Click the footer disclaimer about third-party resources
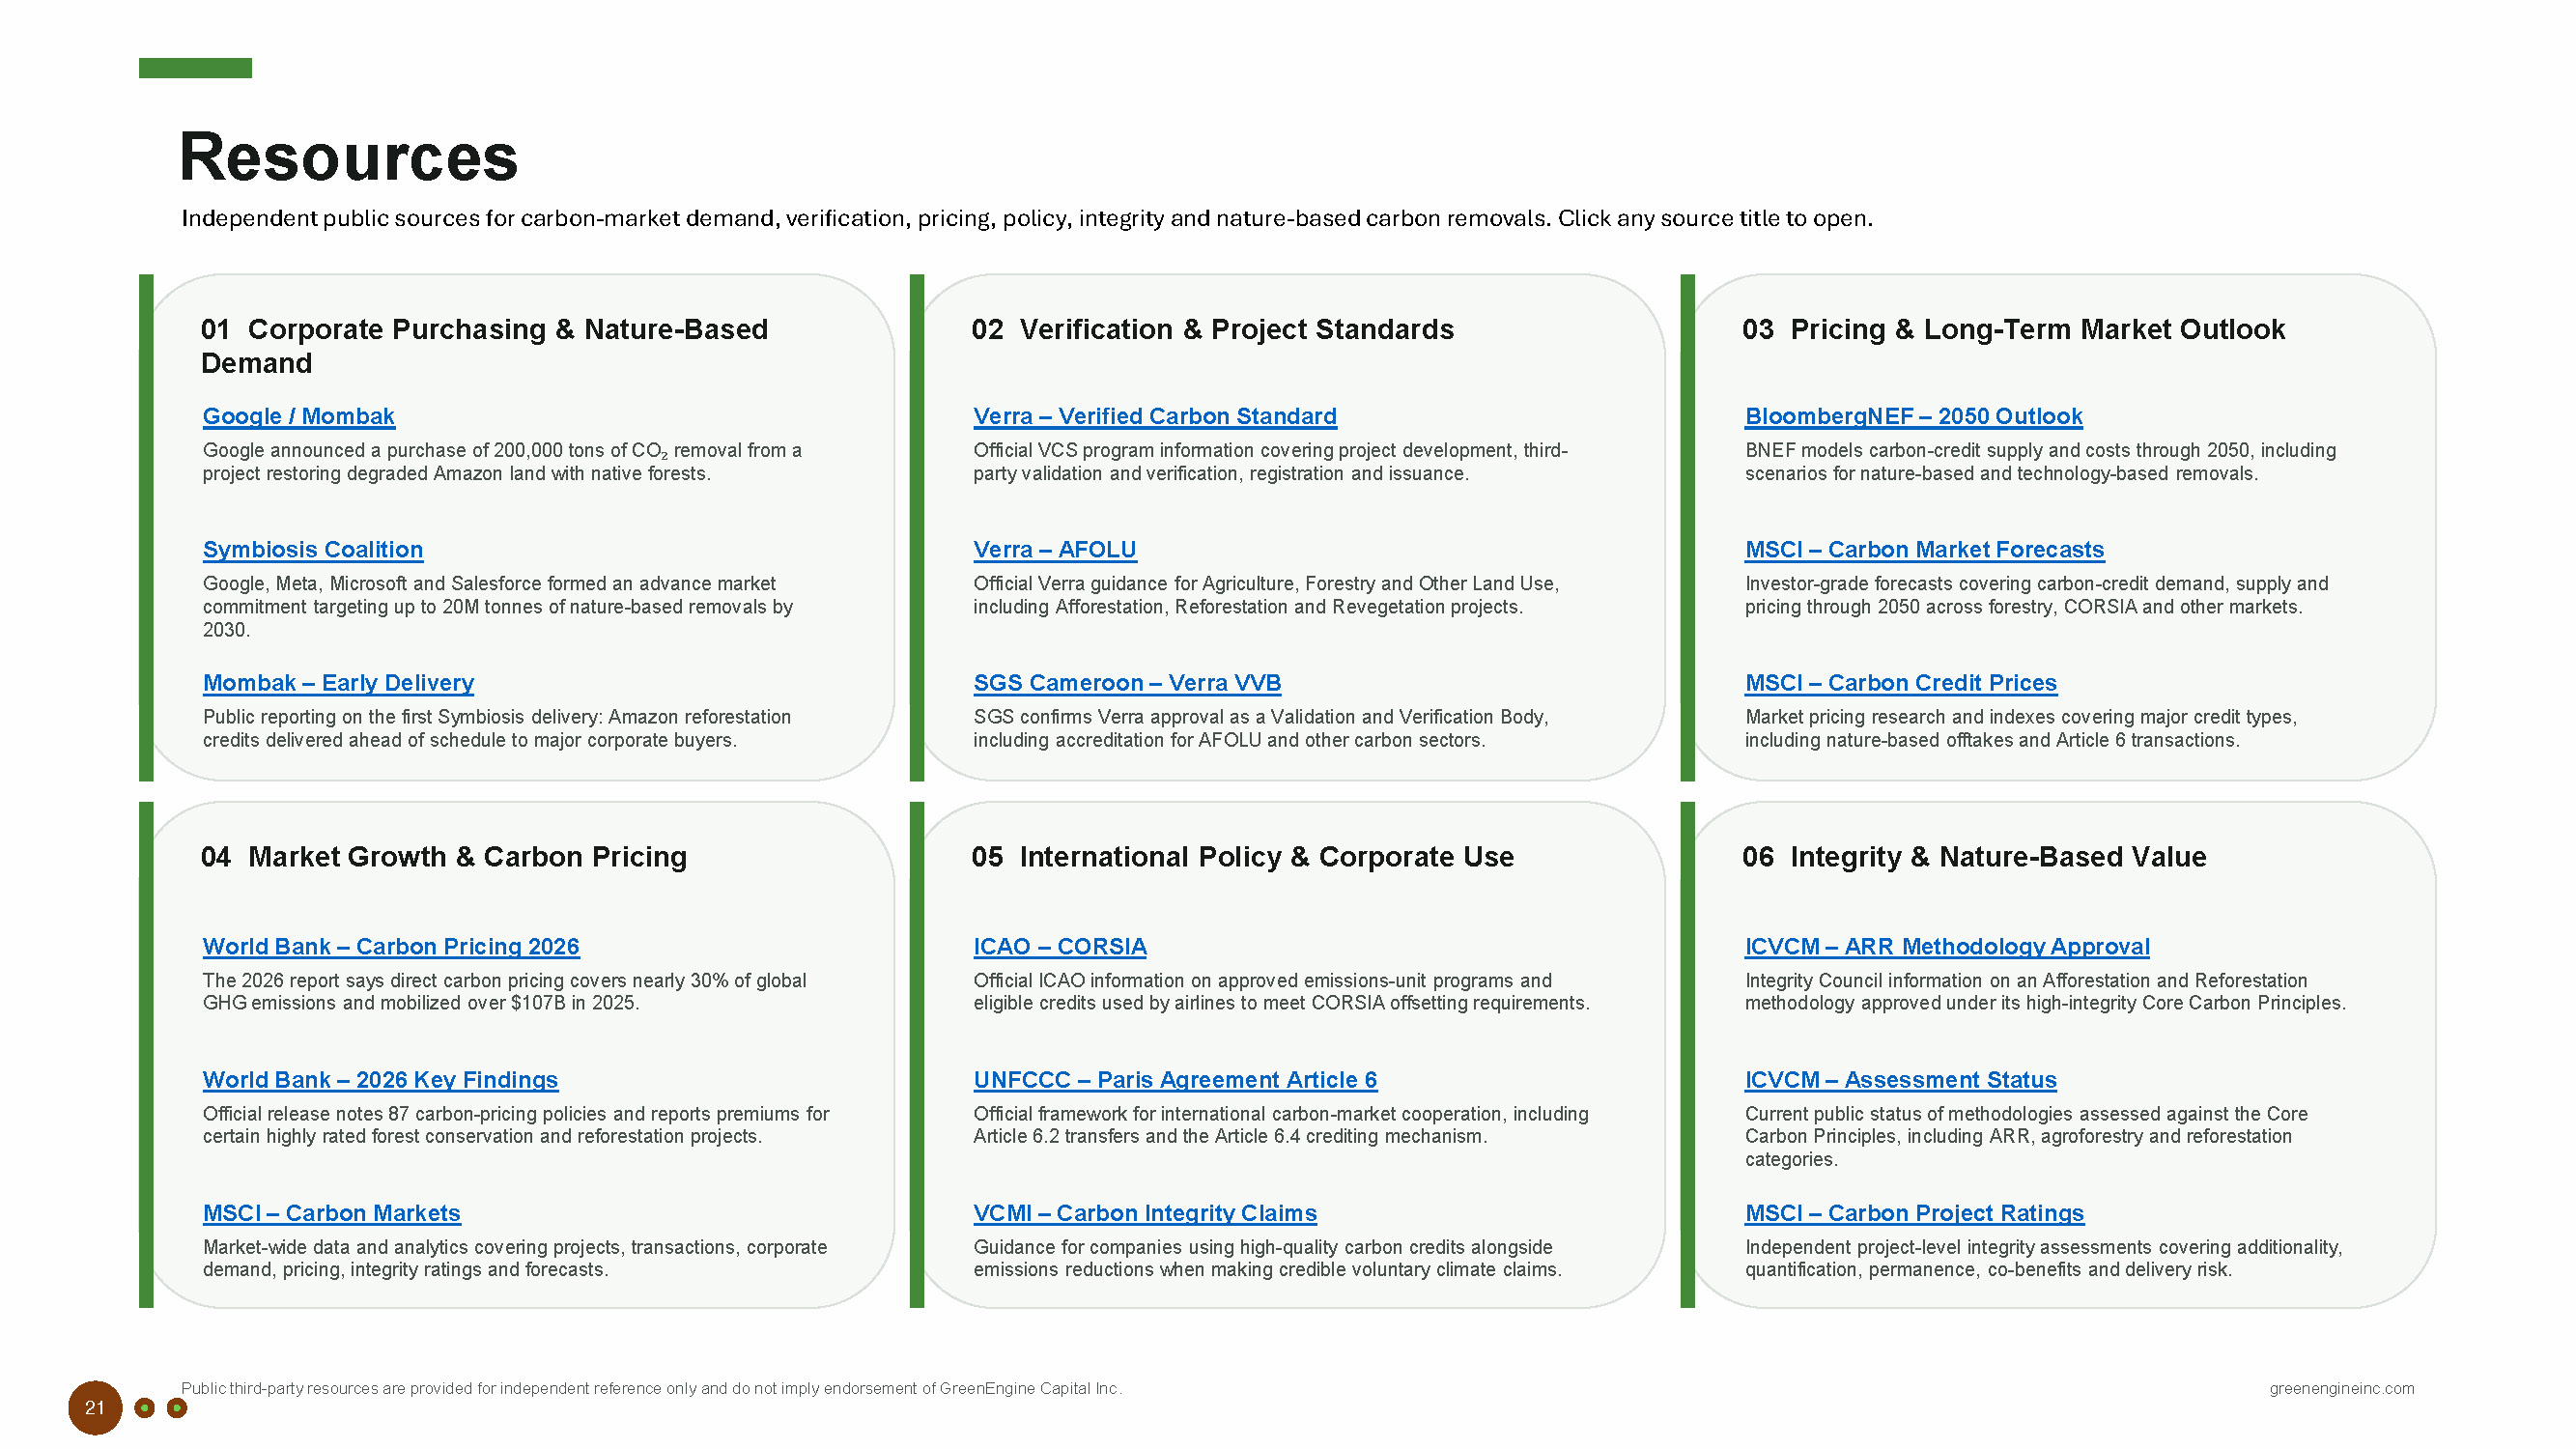The height and width of the screenshot is (1449, 2576). point(651,1388)
